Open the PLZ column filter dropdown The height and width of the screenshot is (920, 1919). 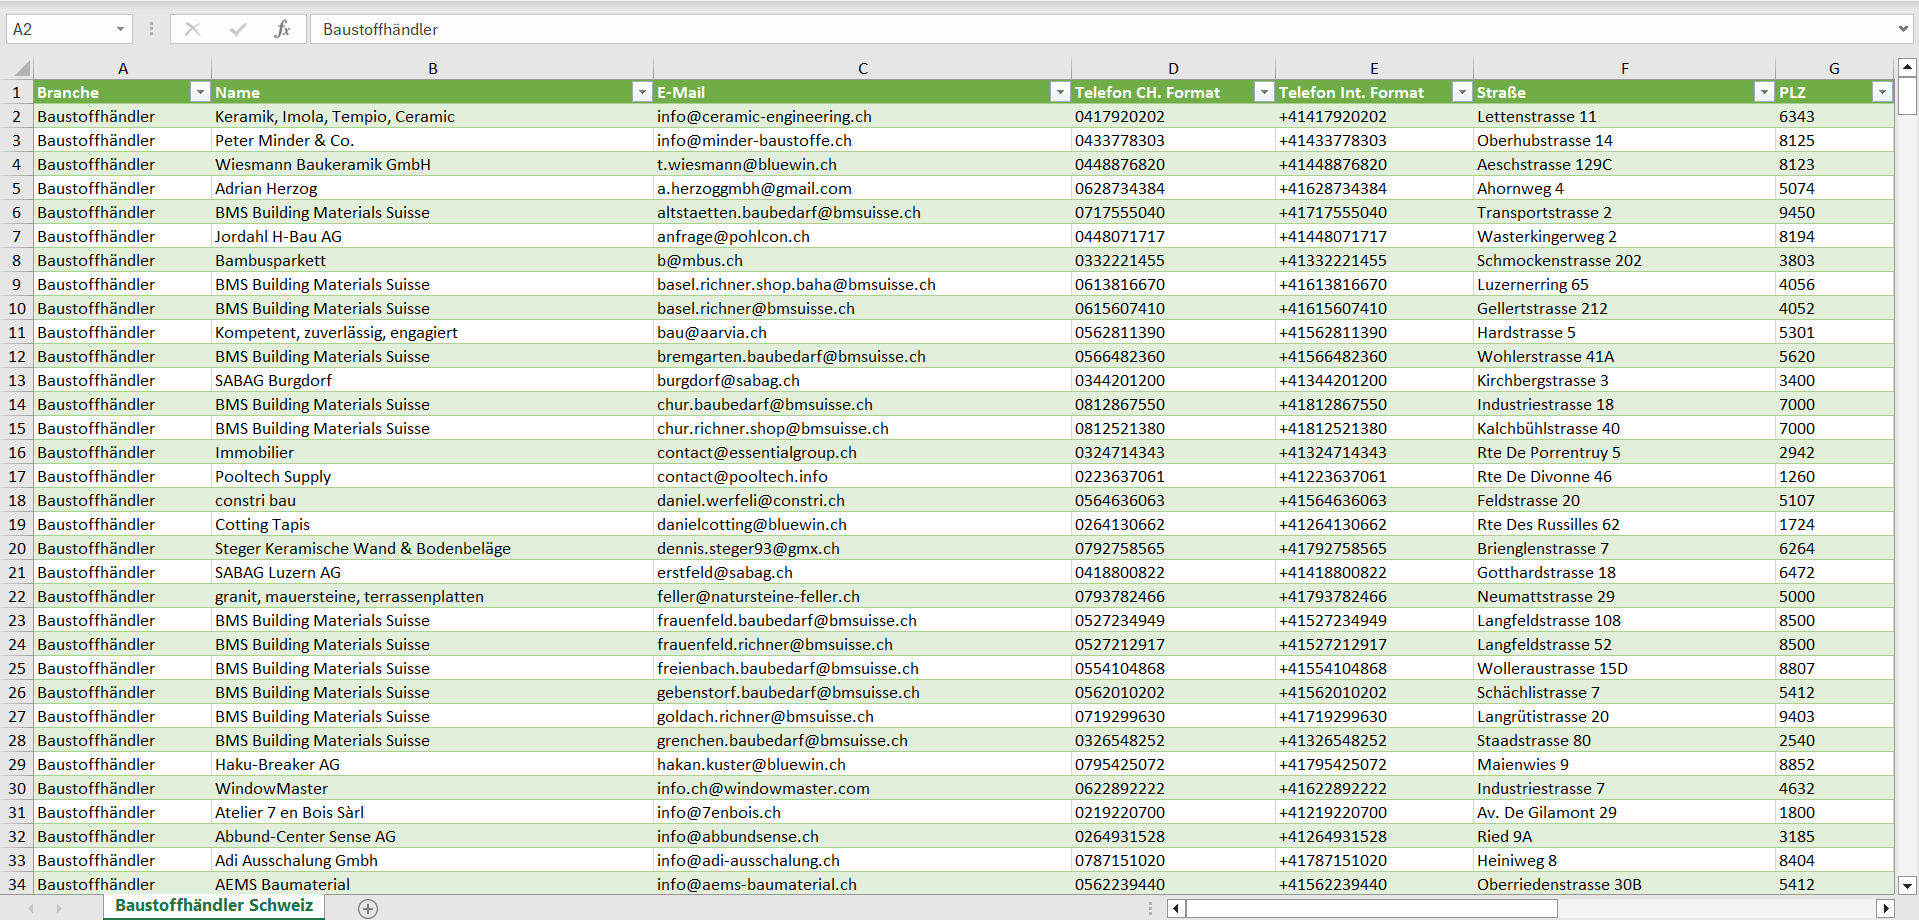click(x=1882, y=92)
